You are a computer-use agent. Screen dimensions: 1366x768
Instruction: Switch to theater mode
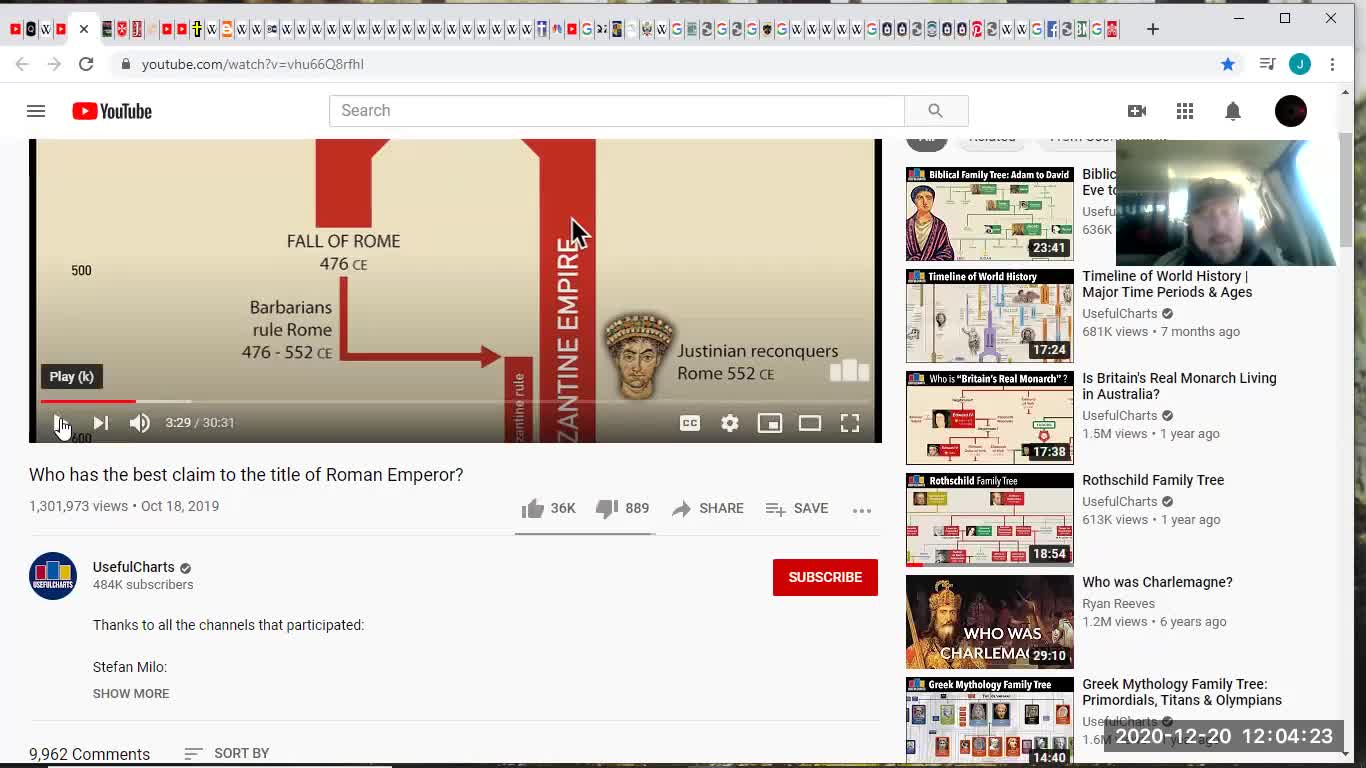point(810,423)
